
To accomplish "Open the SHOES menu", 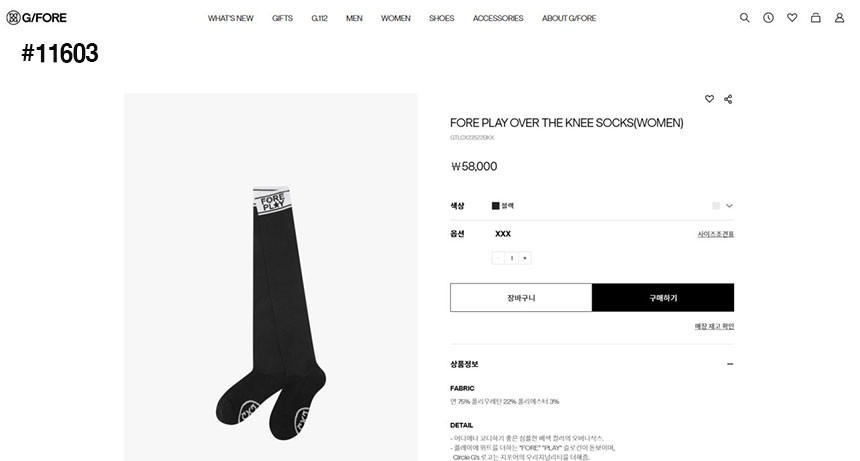I will point(442,18).
